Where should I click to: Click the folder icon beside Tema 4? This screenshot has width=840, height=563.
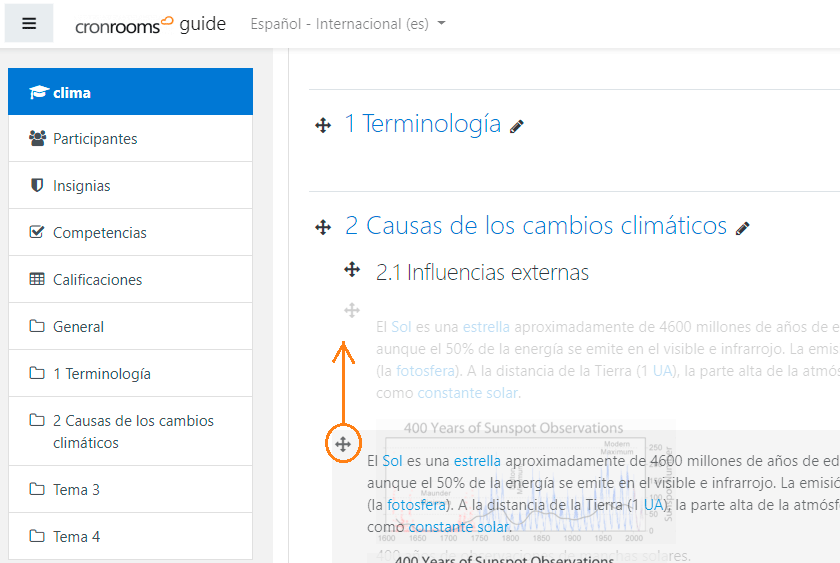(36, 536)
